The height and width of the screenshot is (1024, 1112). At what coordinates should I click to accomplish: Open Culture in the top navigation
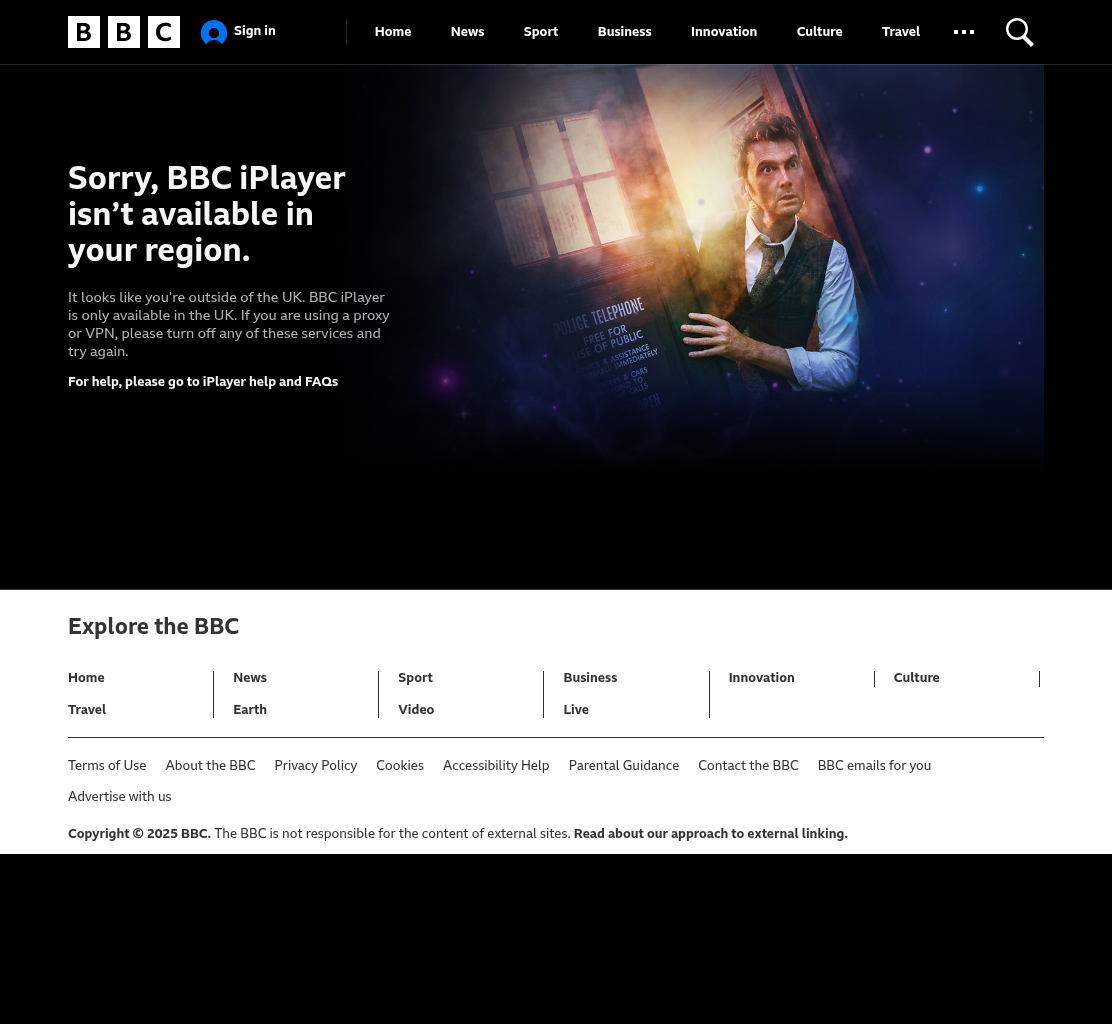[819, 32]
